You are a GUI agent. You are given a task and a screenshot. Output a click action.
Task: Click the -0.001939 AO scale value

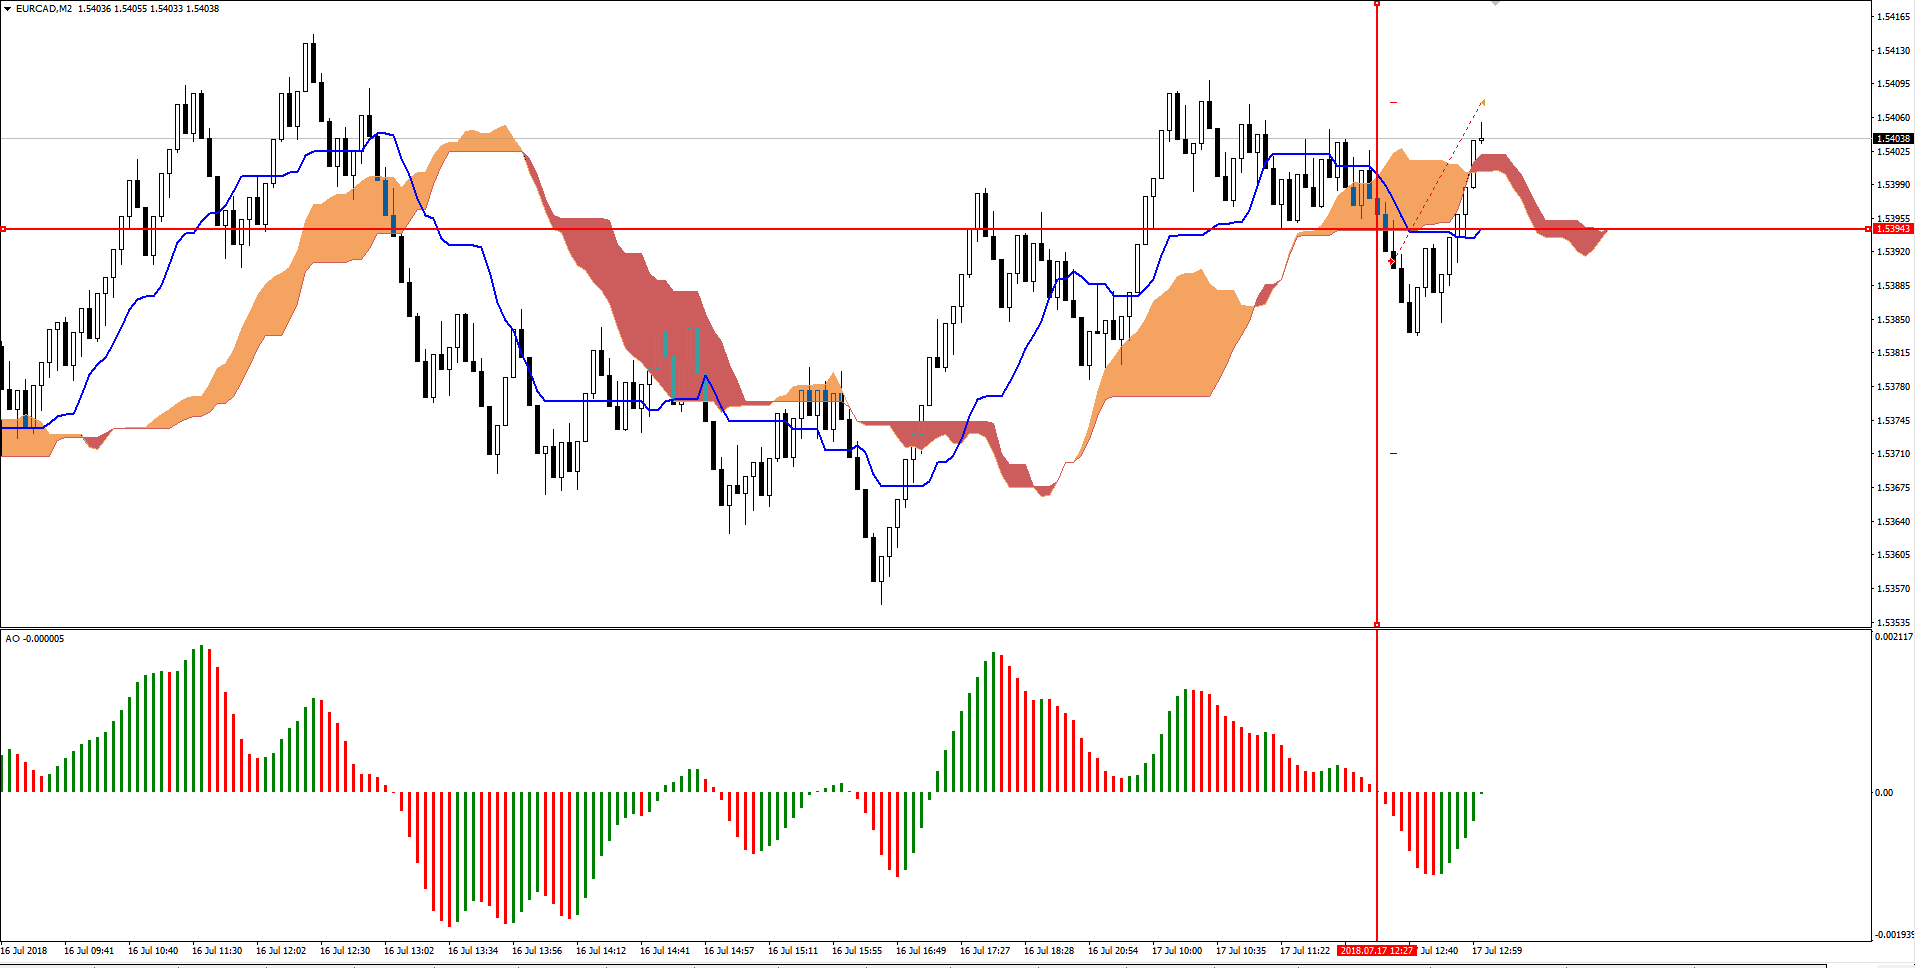pyautogui.click(x=1894, y=935)
